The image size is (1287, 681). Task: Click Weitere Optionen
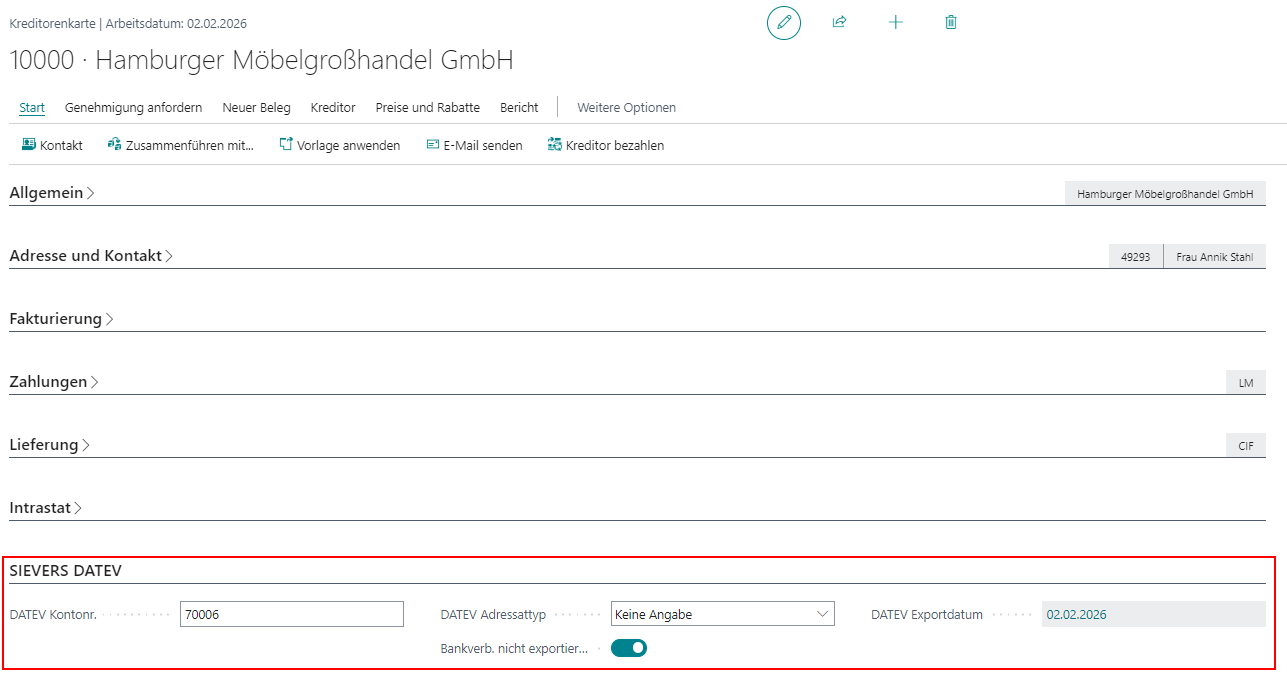click(x=626, y=107)
